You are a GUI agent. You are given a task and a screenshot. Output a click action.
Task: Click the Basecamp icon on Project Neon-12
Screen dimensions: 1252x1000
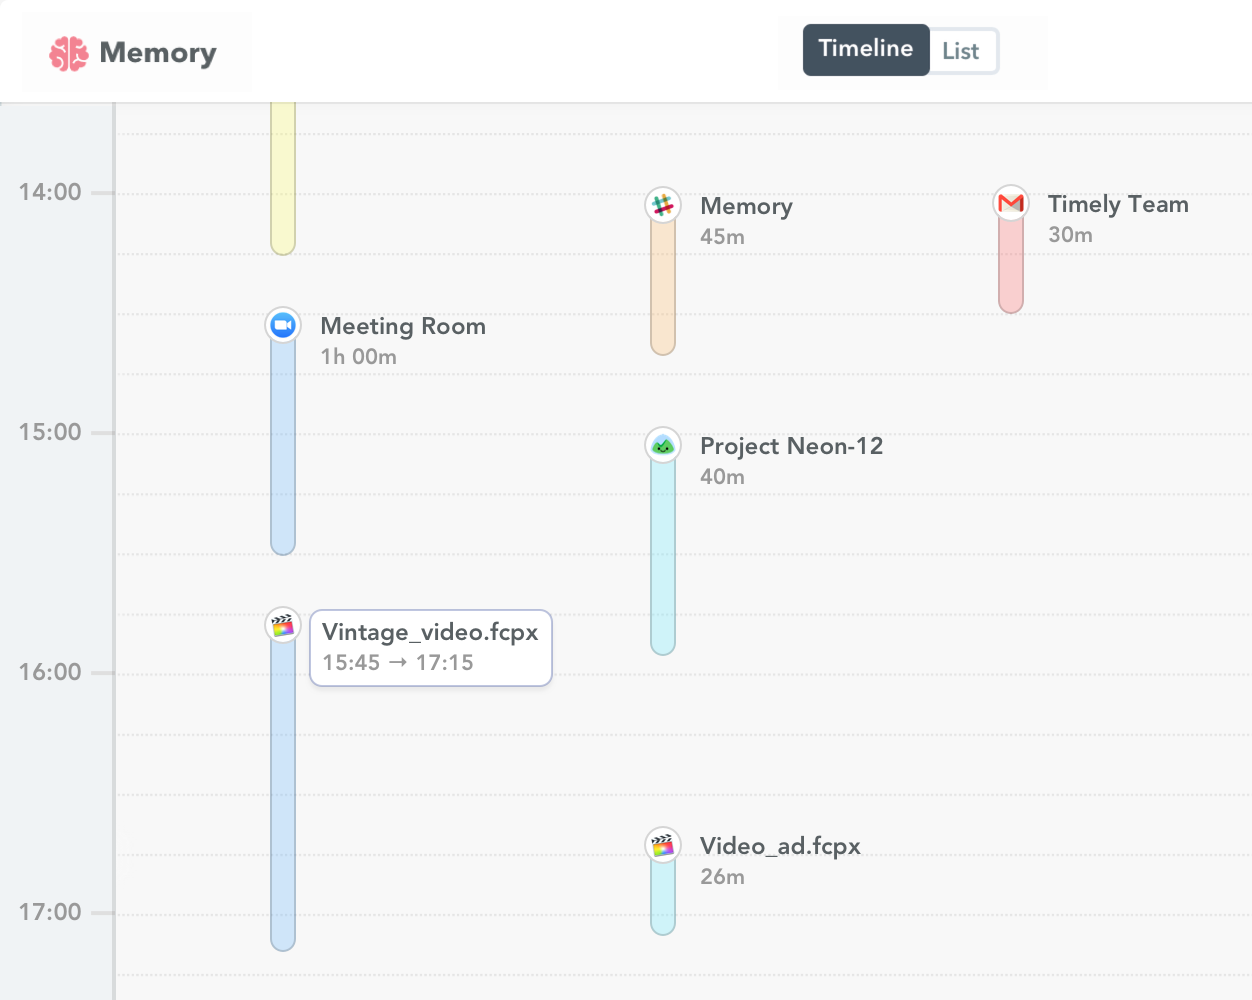click(x=663, y=444)
